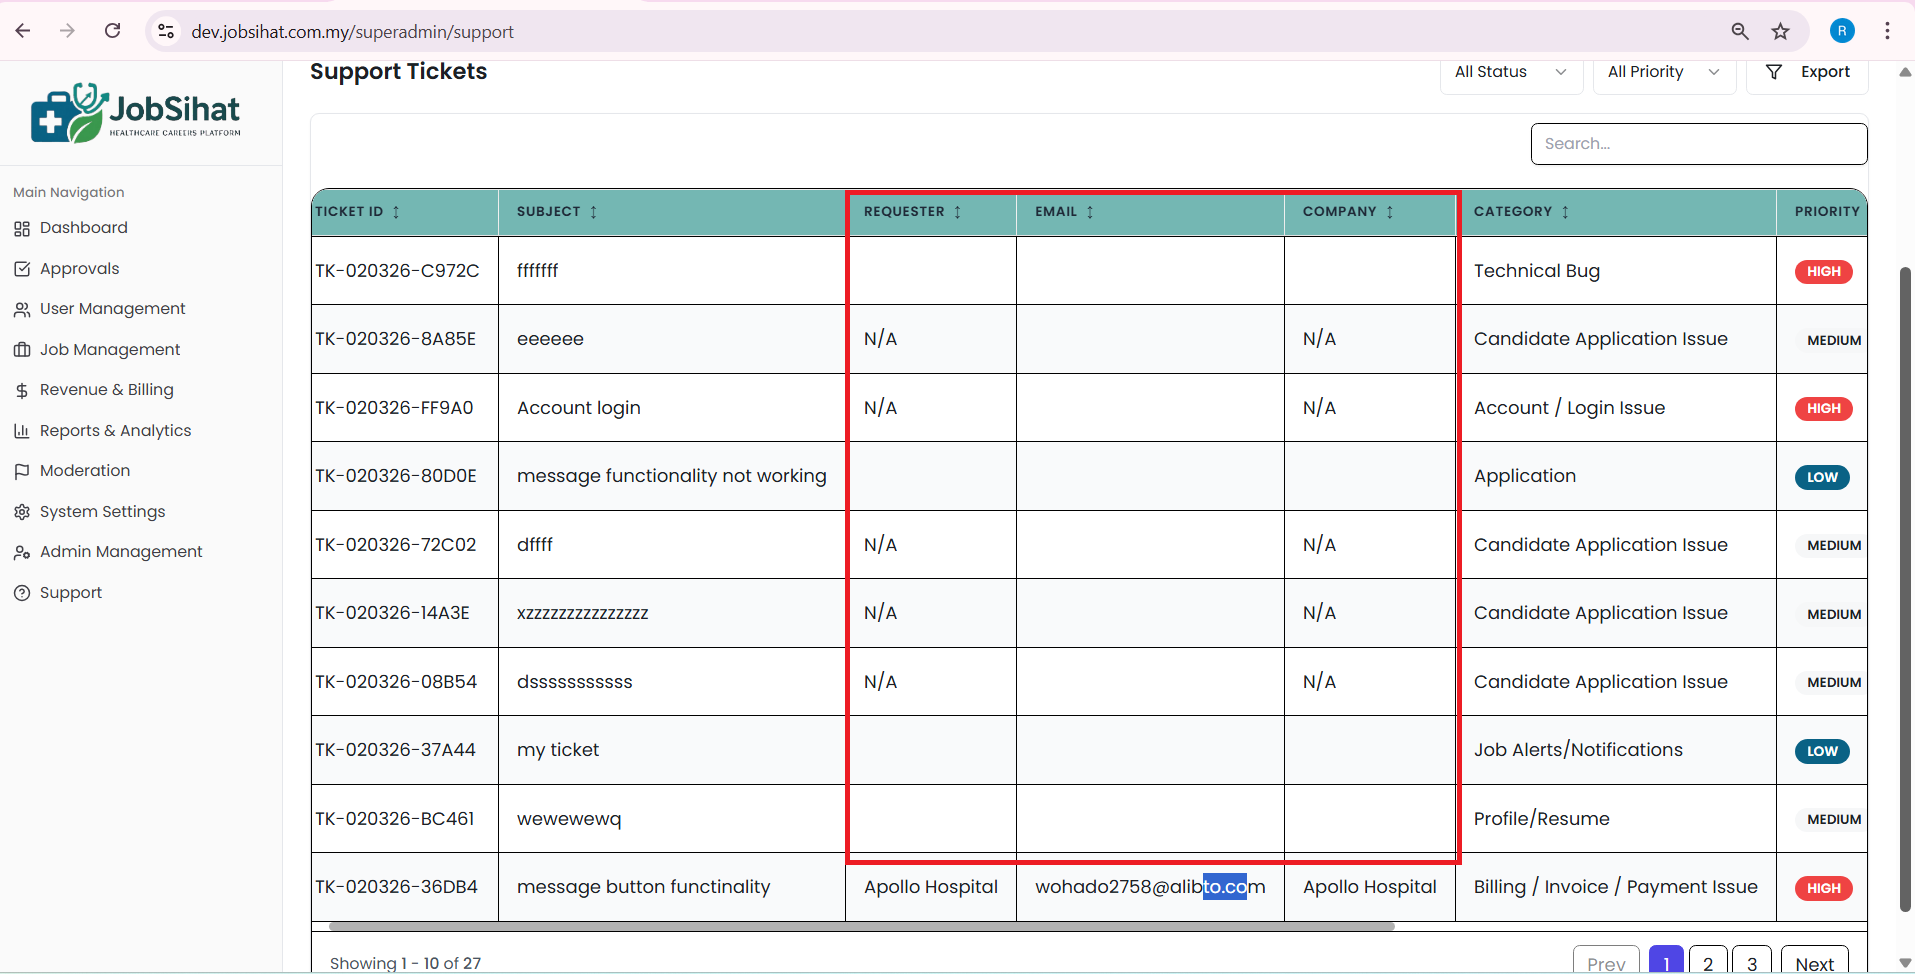
Task: Open the All Priority dropdown
Action: [1663, 72]
